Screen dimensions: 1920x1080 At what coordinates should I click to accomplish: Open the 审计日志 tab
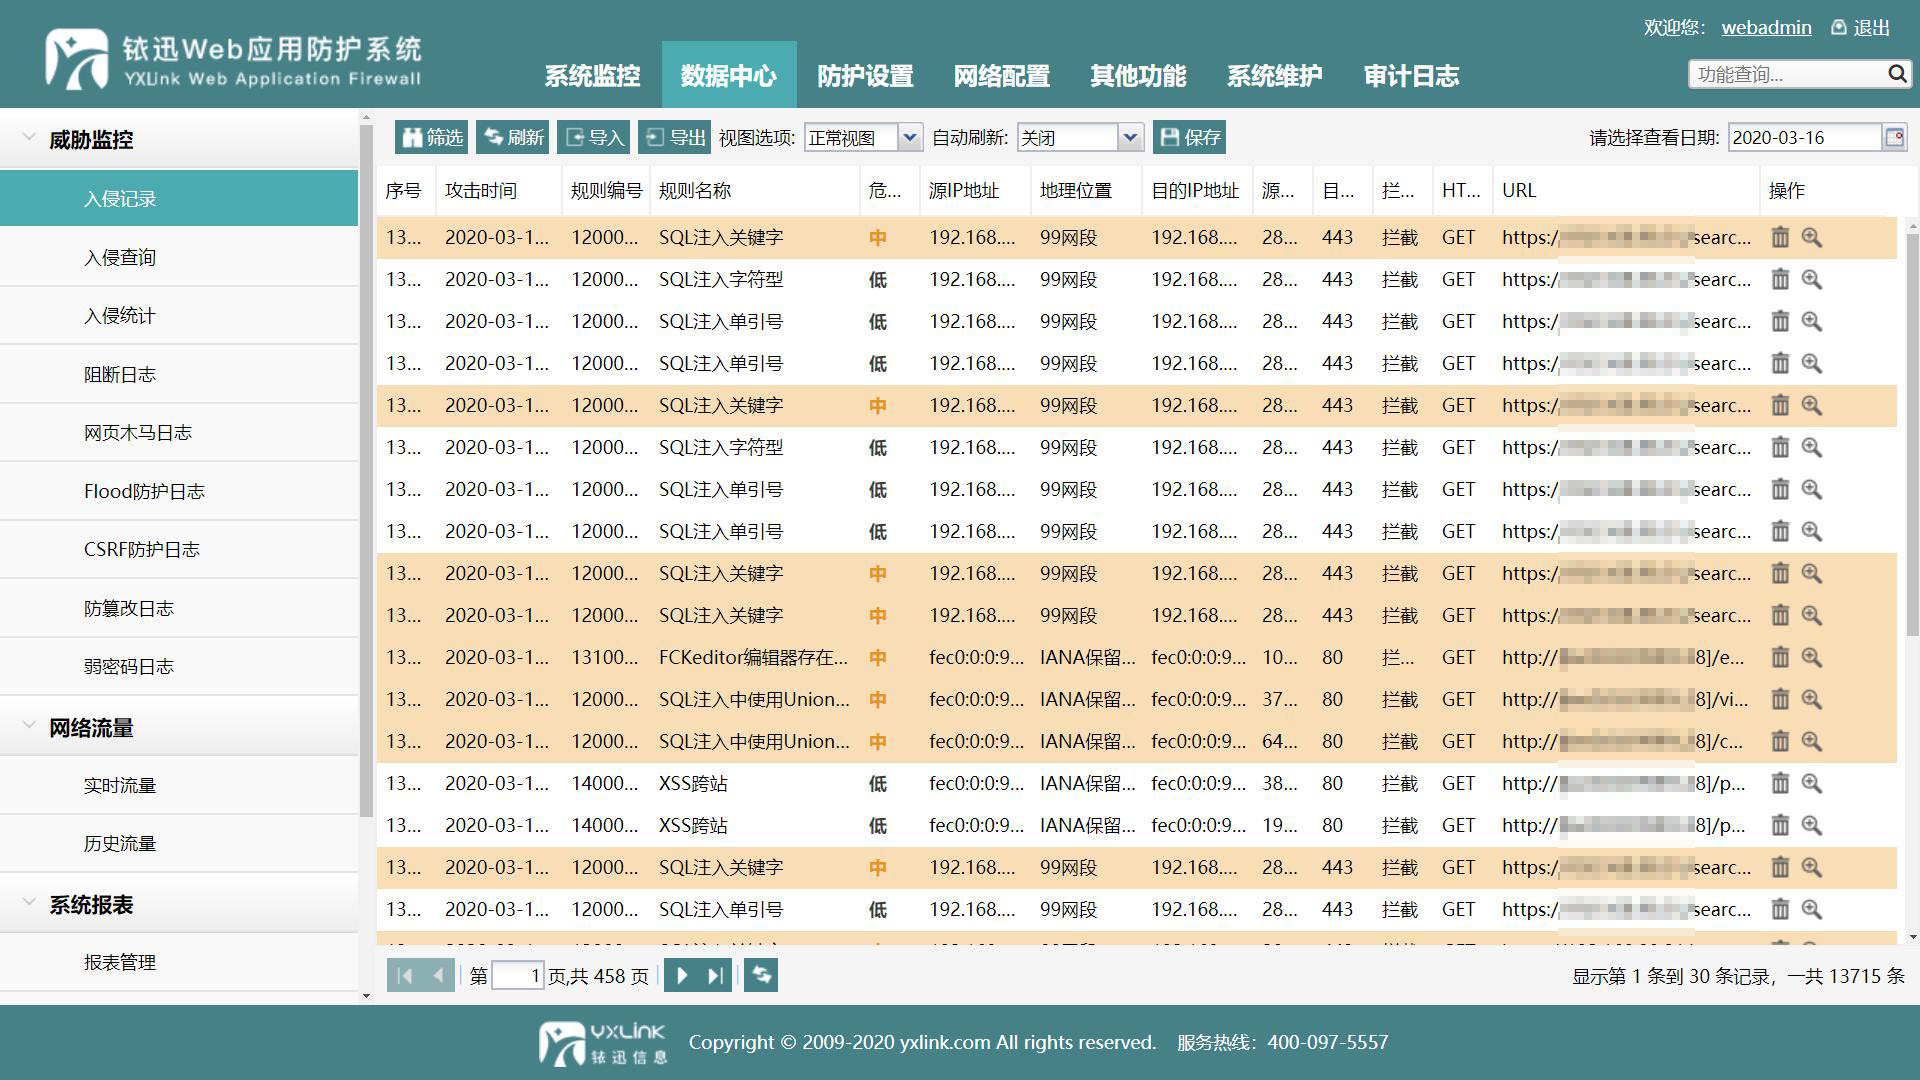coord(1411,76)
